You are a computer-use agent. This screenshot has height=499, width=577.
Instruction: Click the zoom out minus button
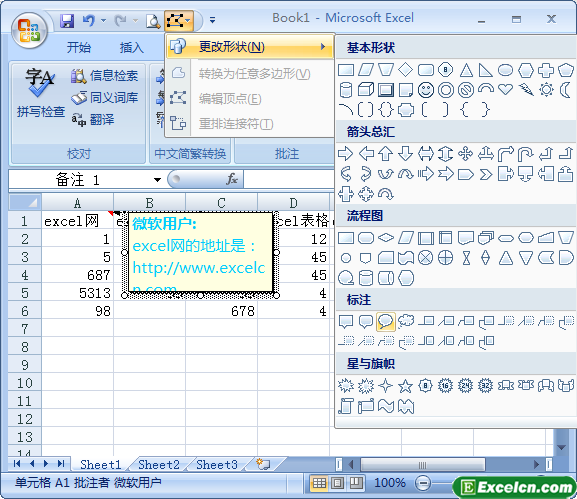coord(423,482)
